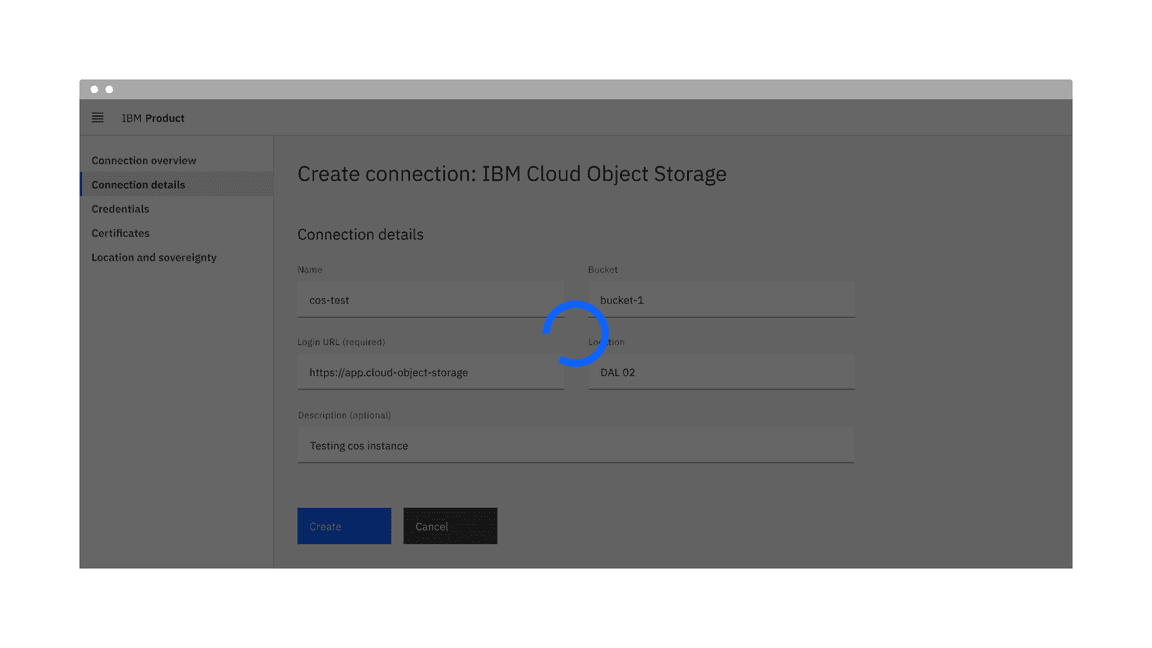Image resolution: width=1152 pixels, height=648 pixels.
Task: Select Location and sovereignty navigation item
Action: (153, 257)
